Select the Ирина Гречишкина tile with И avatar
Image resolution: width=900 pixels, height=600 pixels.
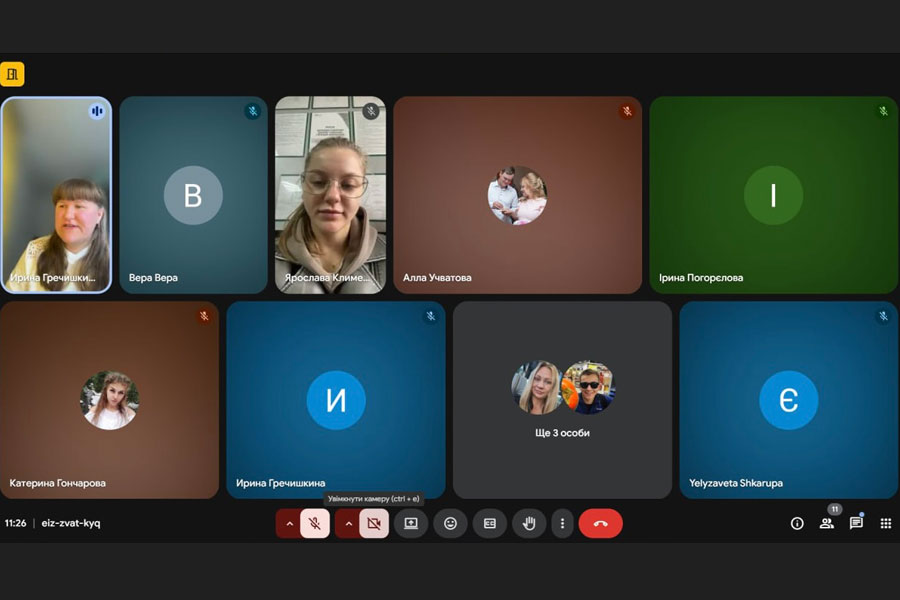pos(336,400)
